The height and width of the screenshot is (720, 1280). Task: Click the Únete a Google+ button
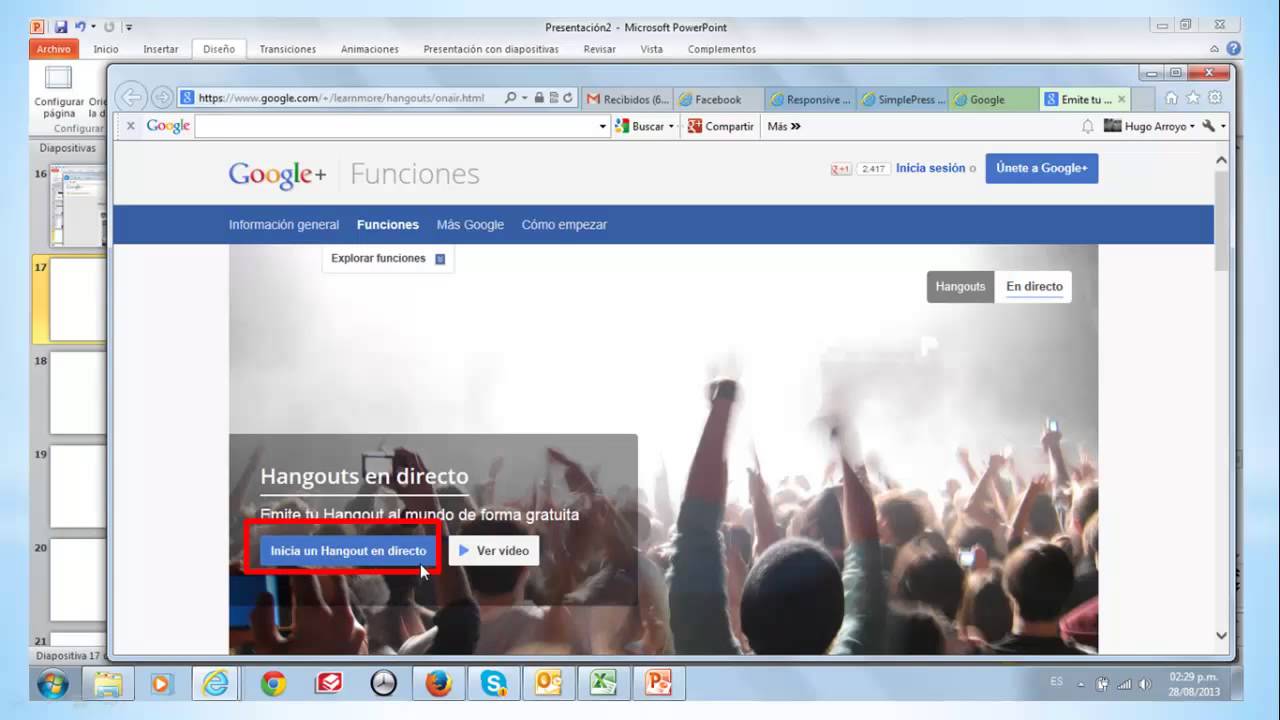coord(1041,168)
